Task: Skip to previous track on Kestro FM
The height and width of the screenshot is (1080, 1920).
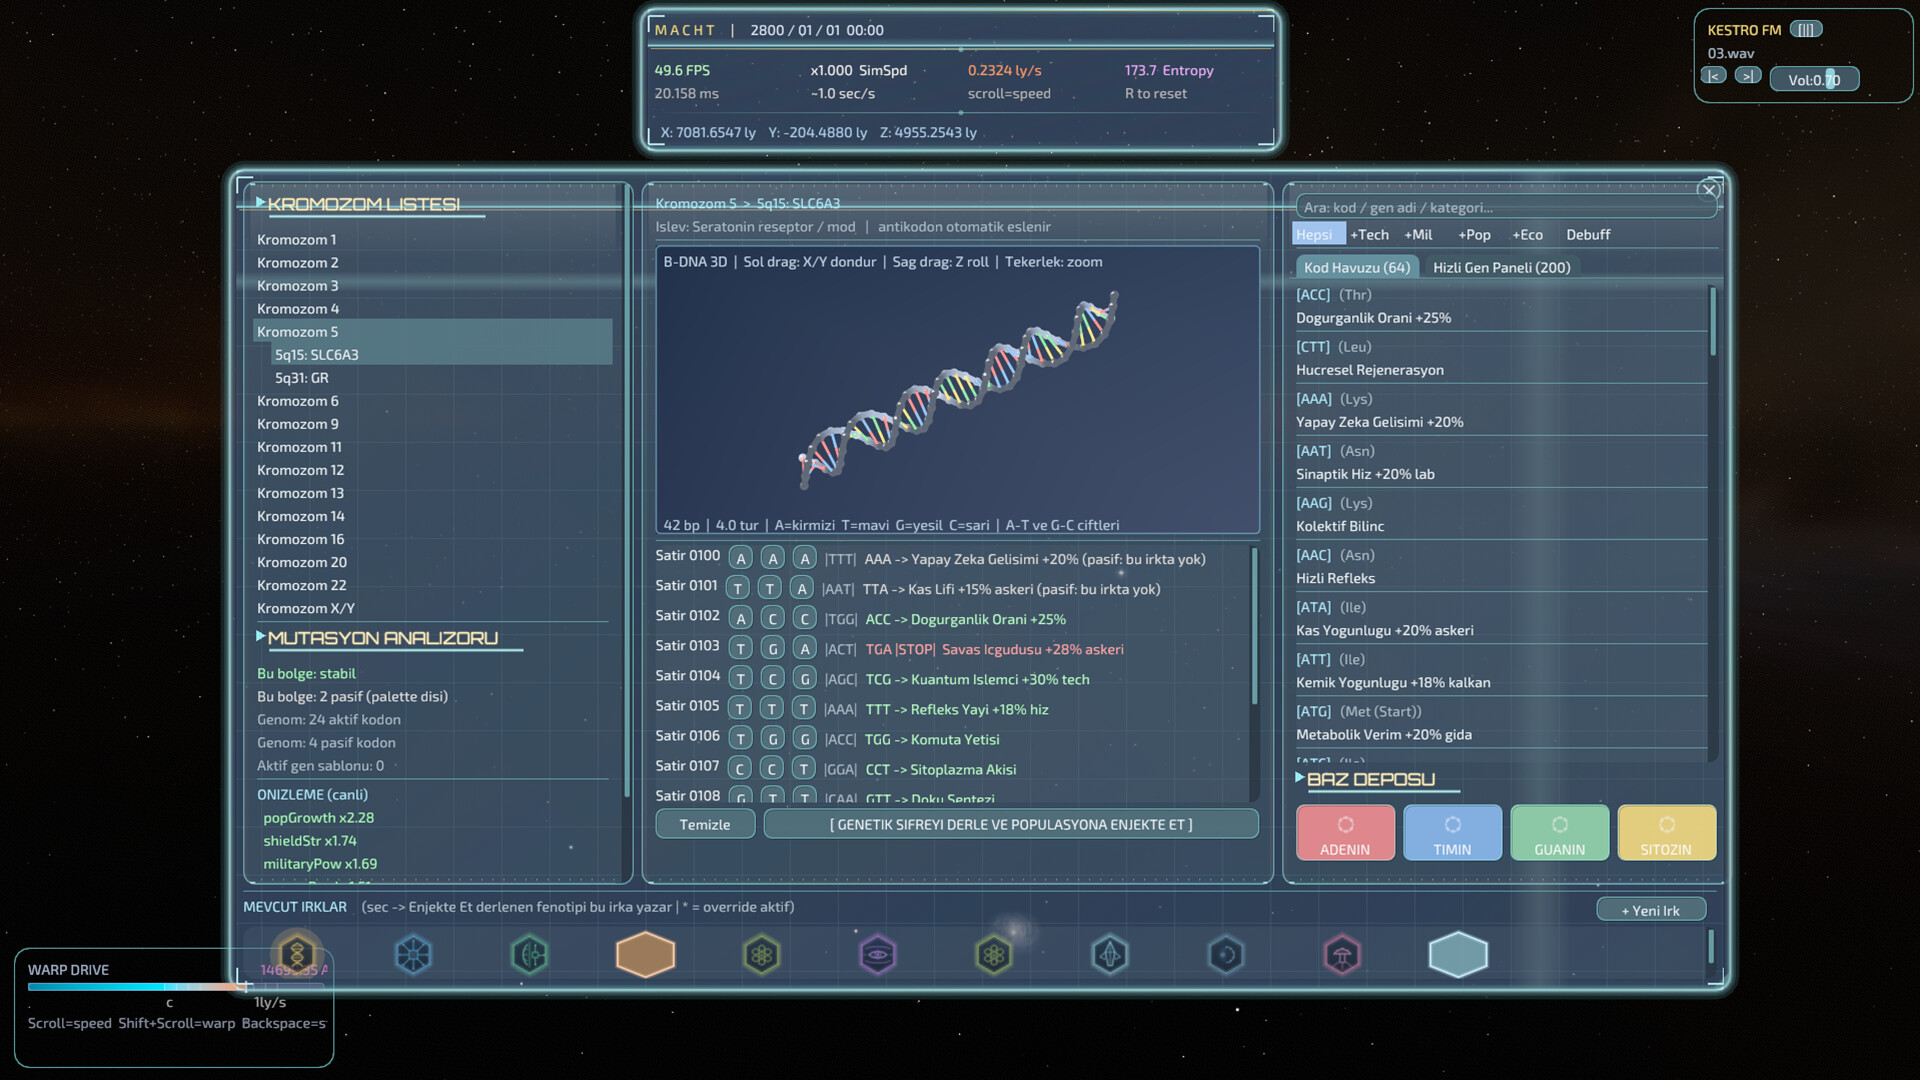Action: click(x=1713, y=76)
